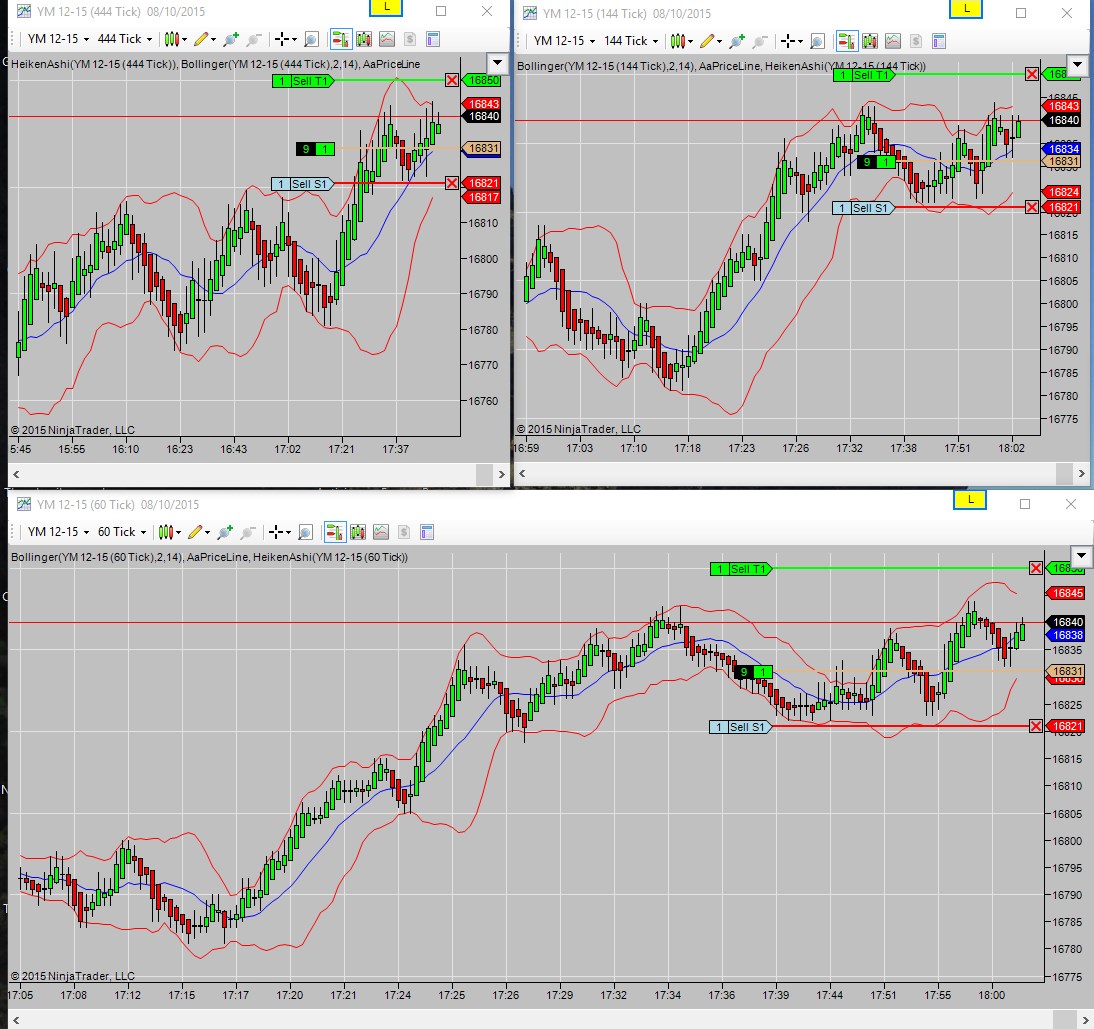Click zoom out icon in 60 Tick chart
Viewport: 1094px width, 1029px height.
[x=247, y=532]
